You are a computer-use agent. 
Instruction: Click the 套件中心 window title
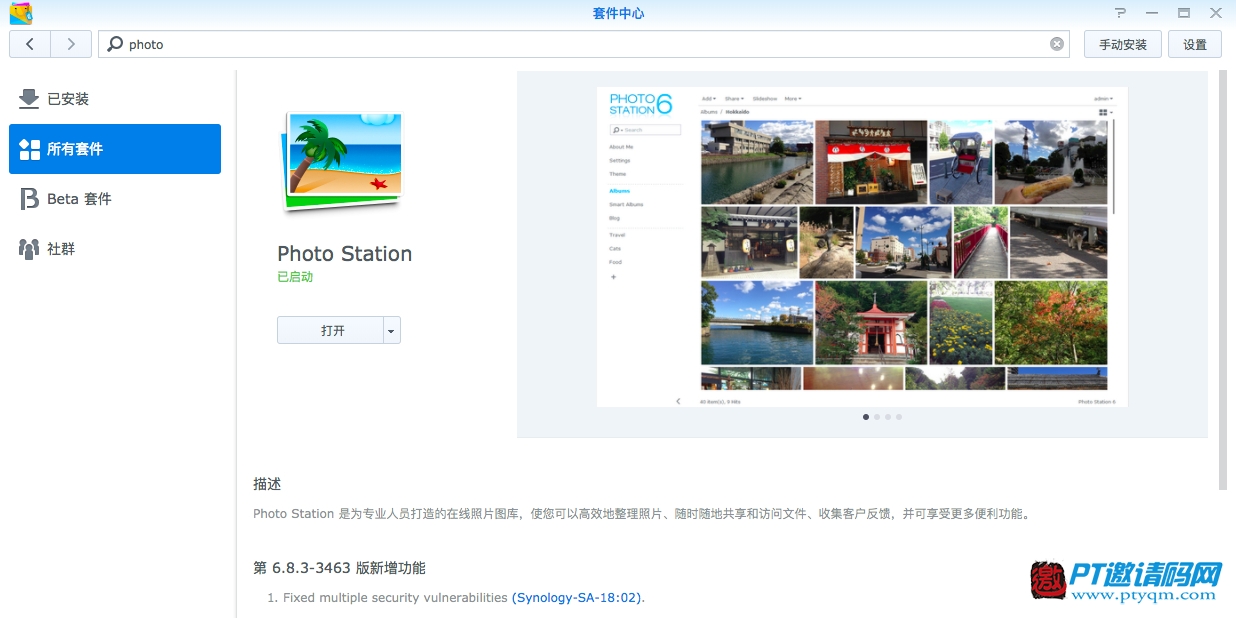618,13
